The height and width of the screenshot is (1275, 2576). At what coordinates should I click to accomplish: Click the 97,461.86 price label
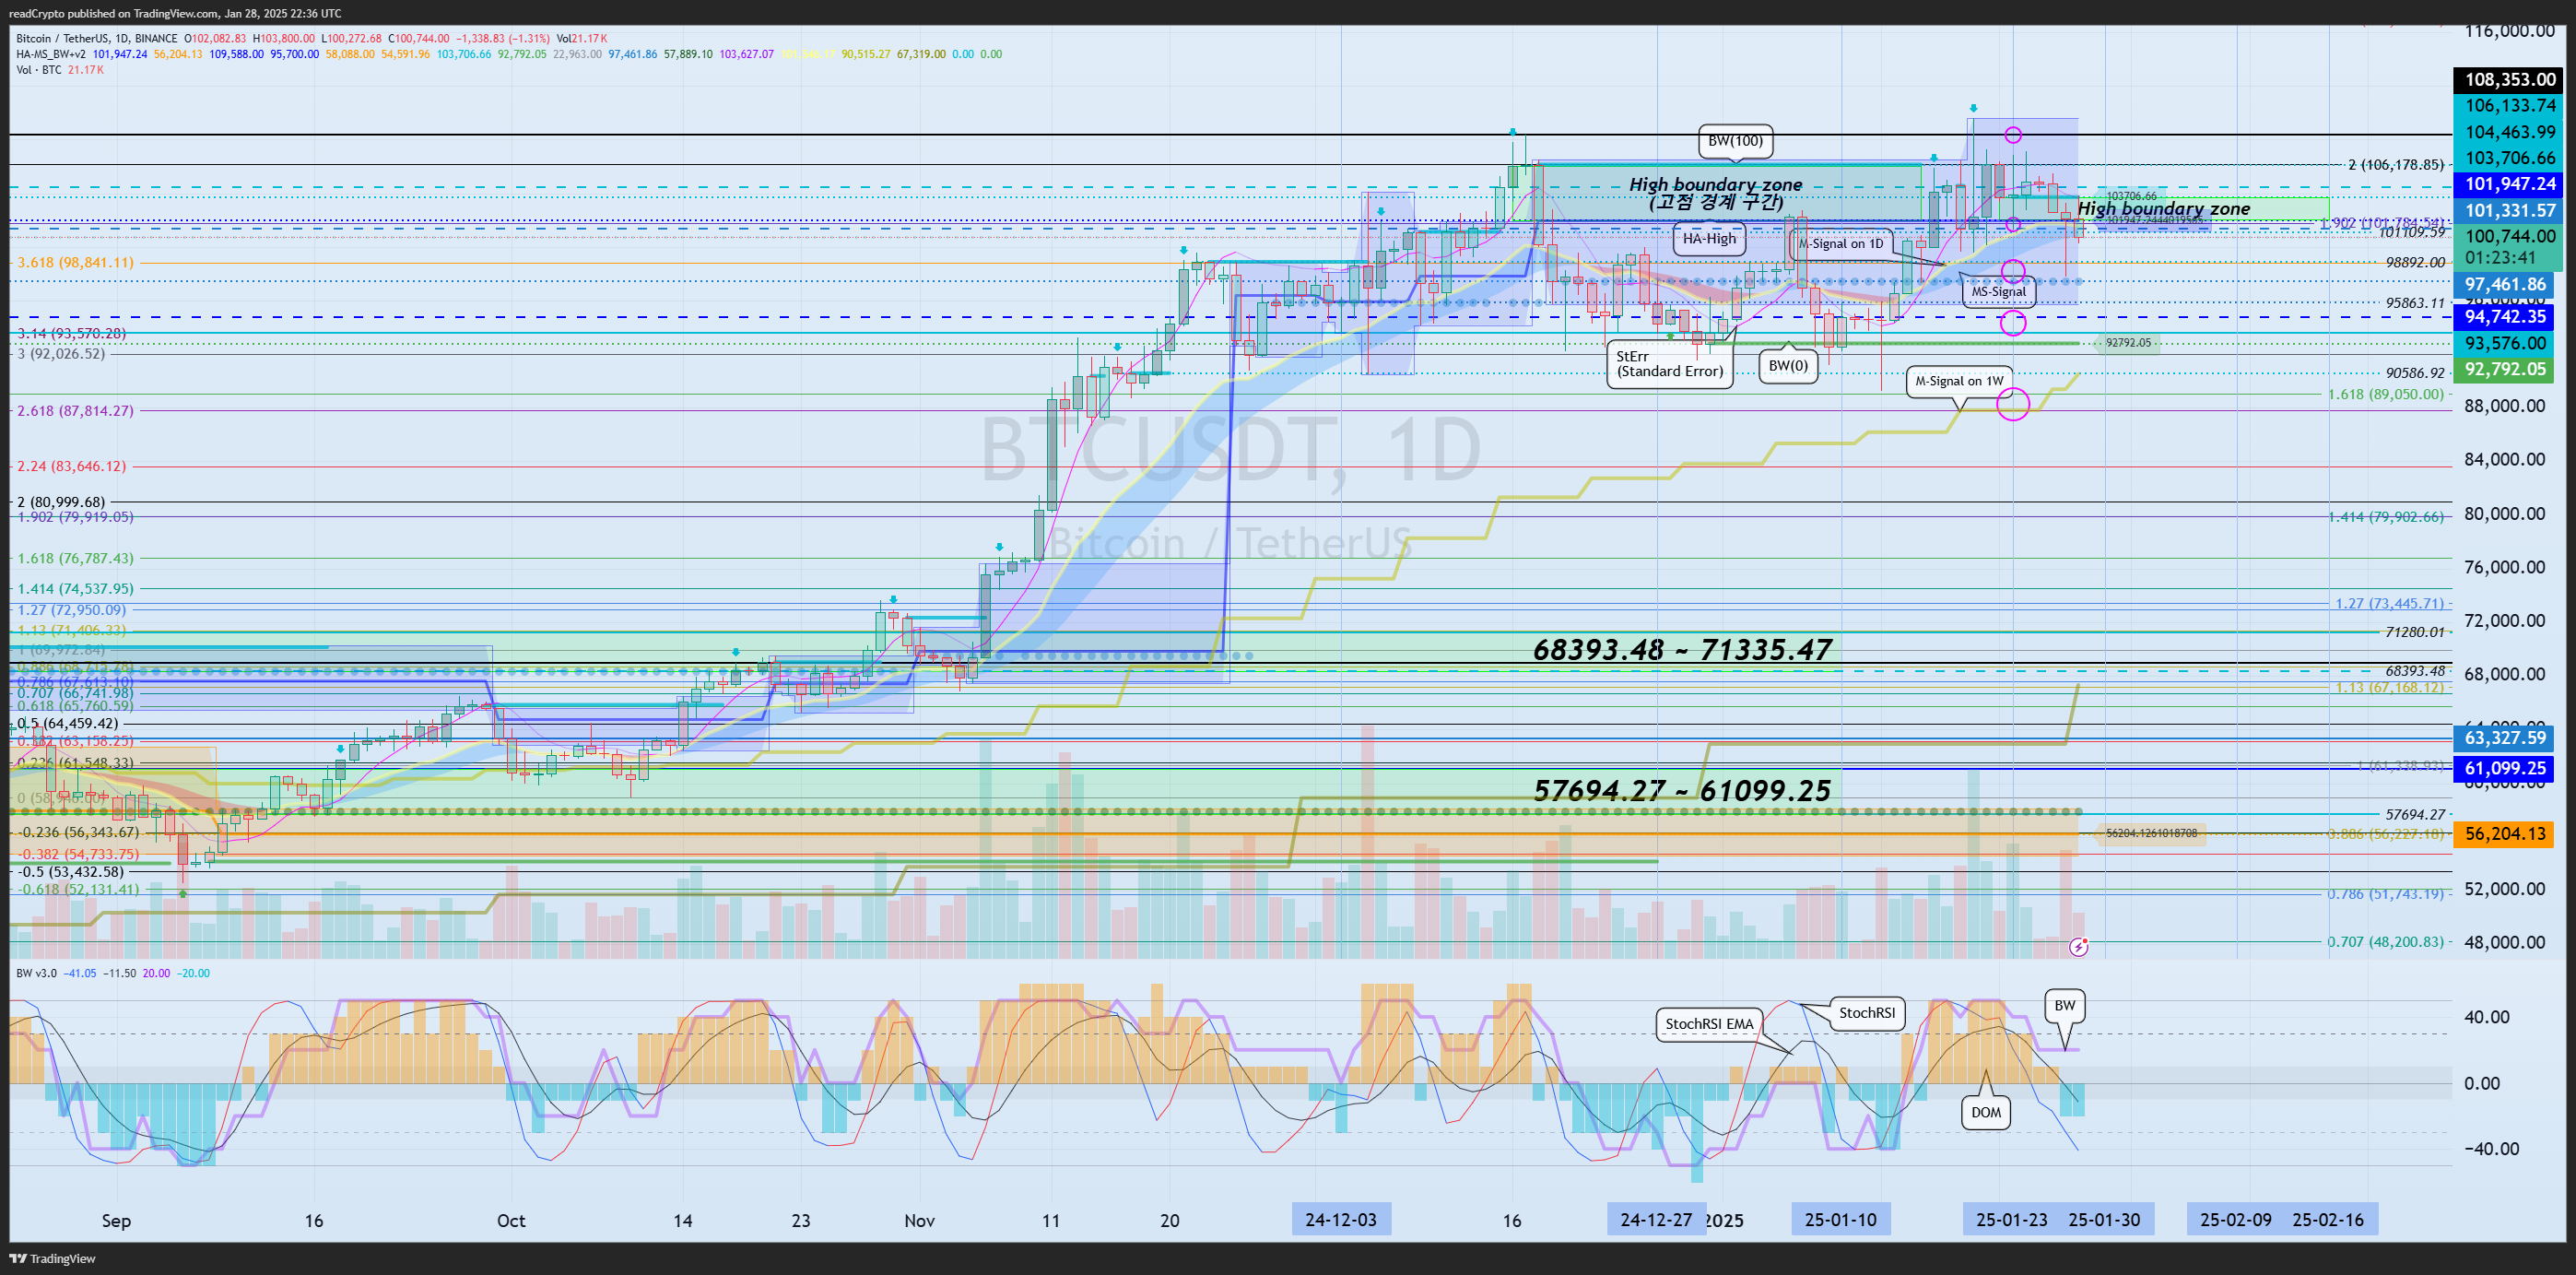2505,285
